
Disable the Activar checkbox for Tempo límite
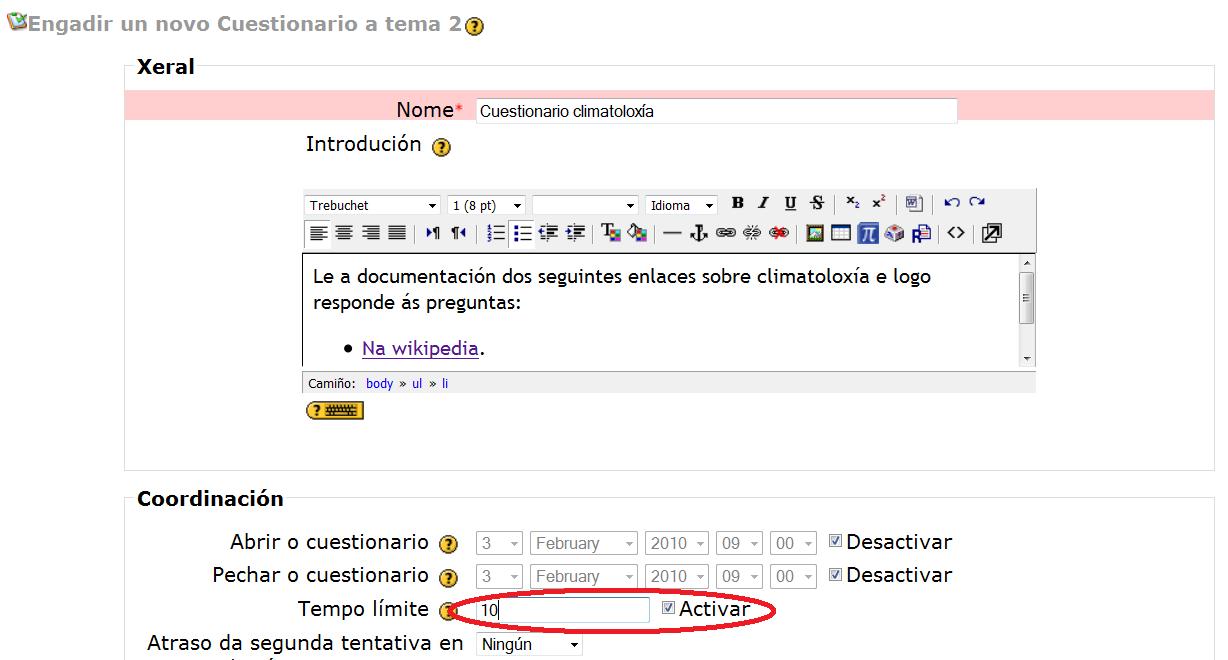click(x=669, y=608)
